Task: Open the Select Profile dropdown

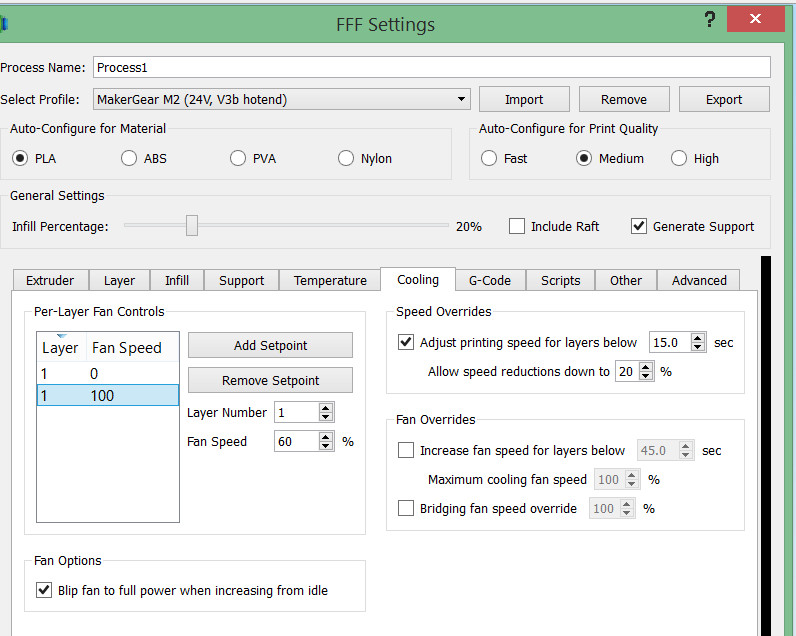Action: [461, 99]
